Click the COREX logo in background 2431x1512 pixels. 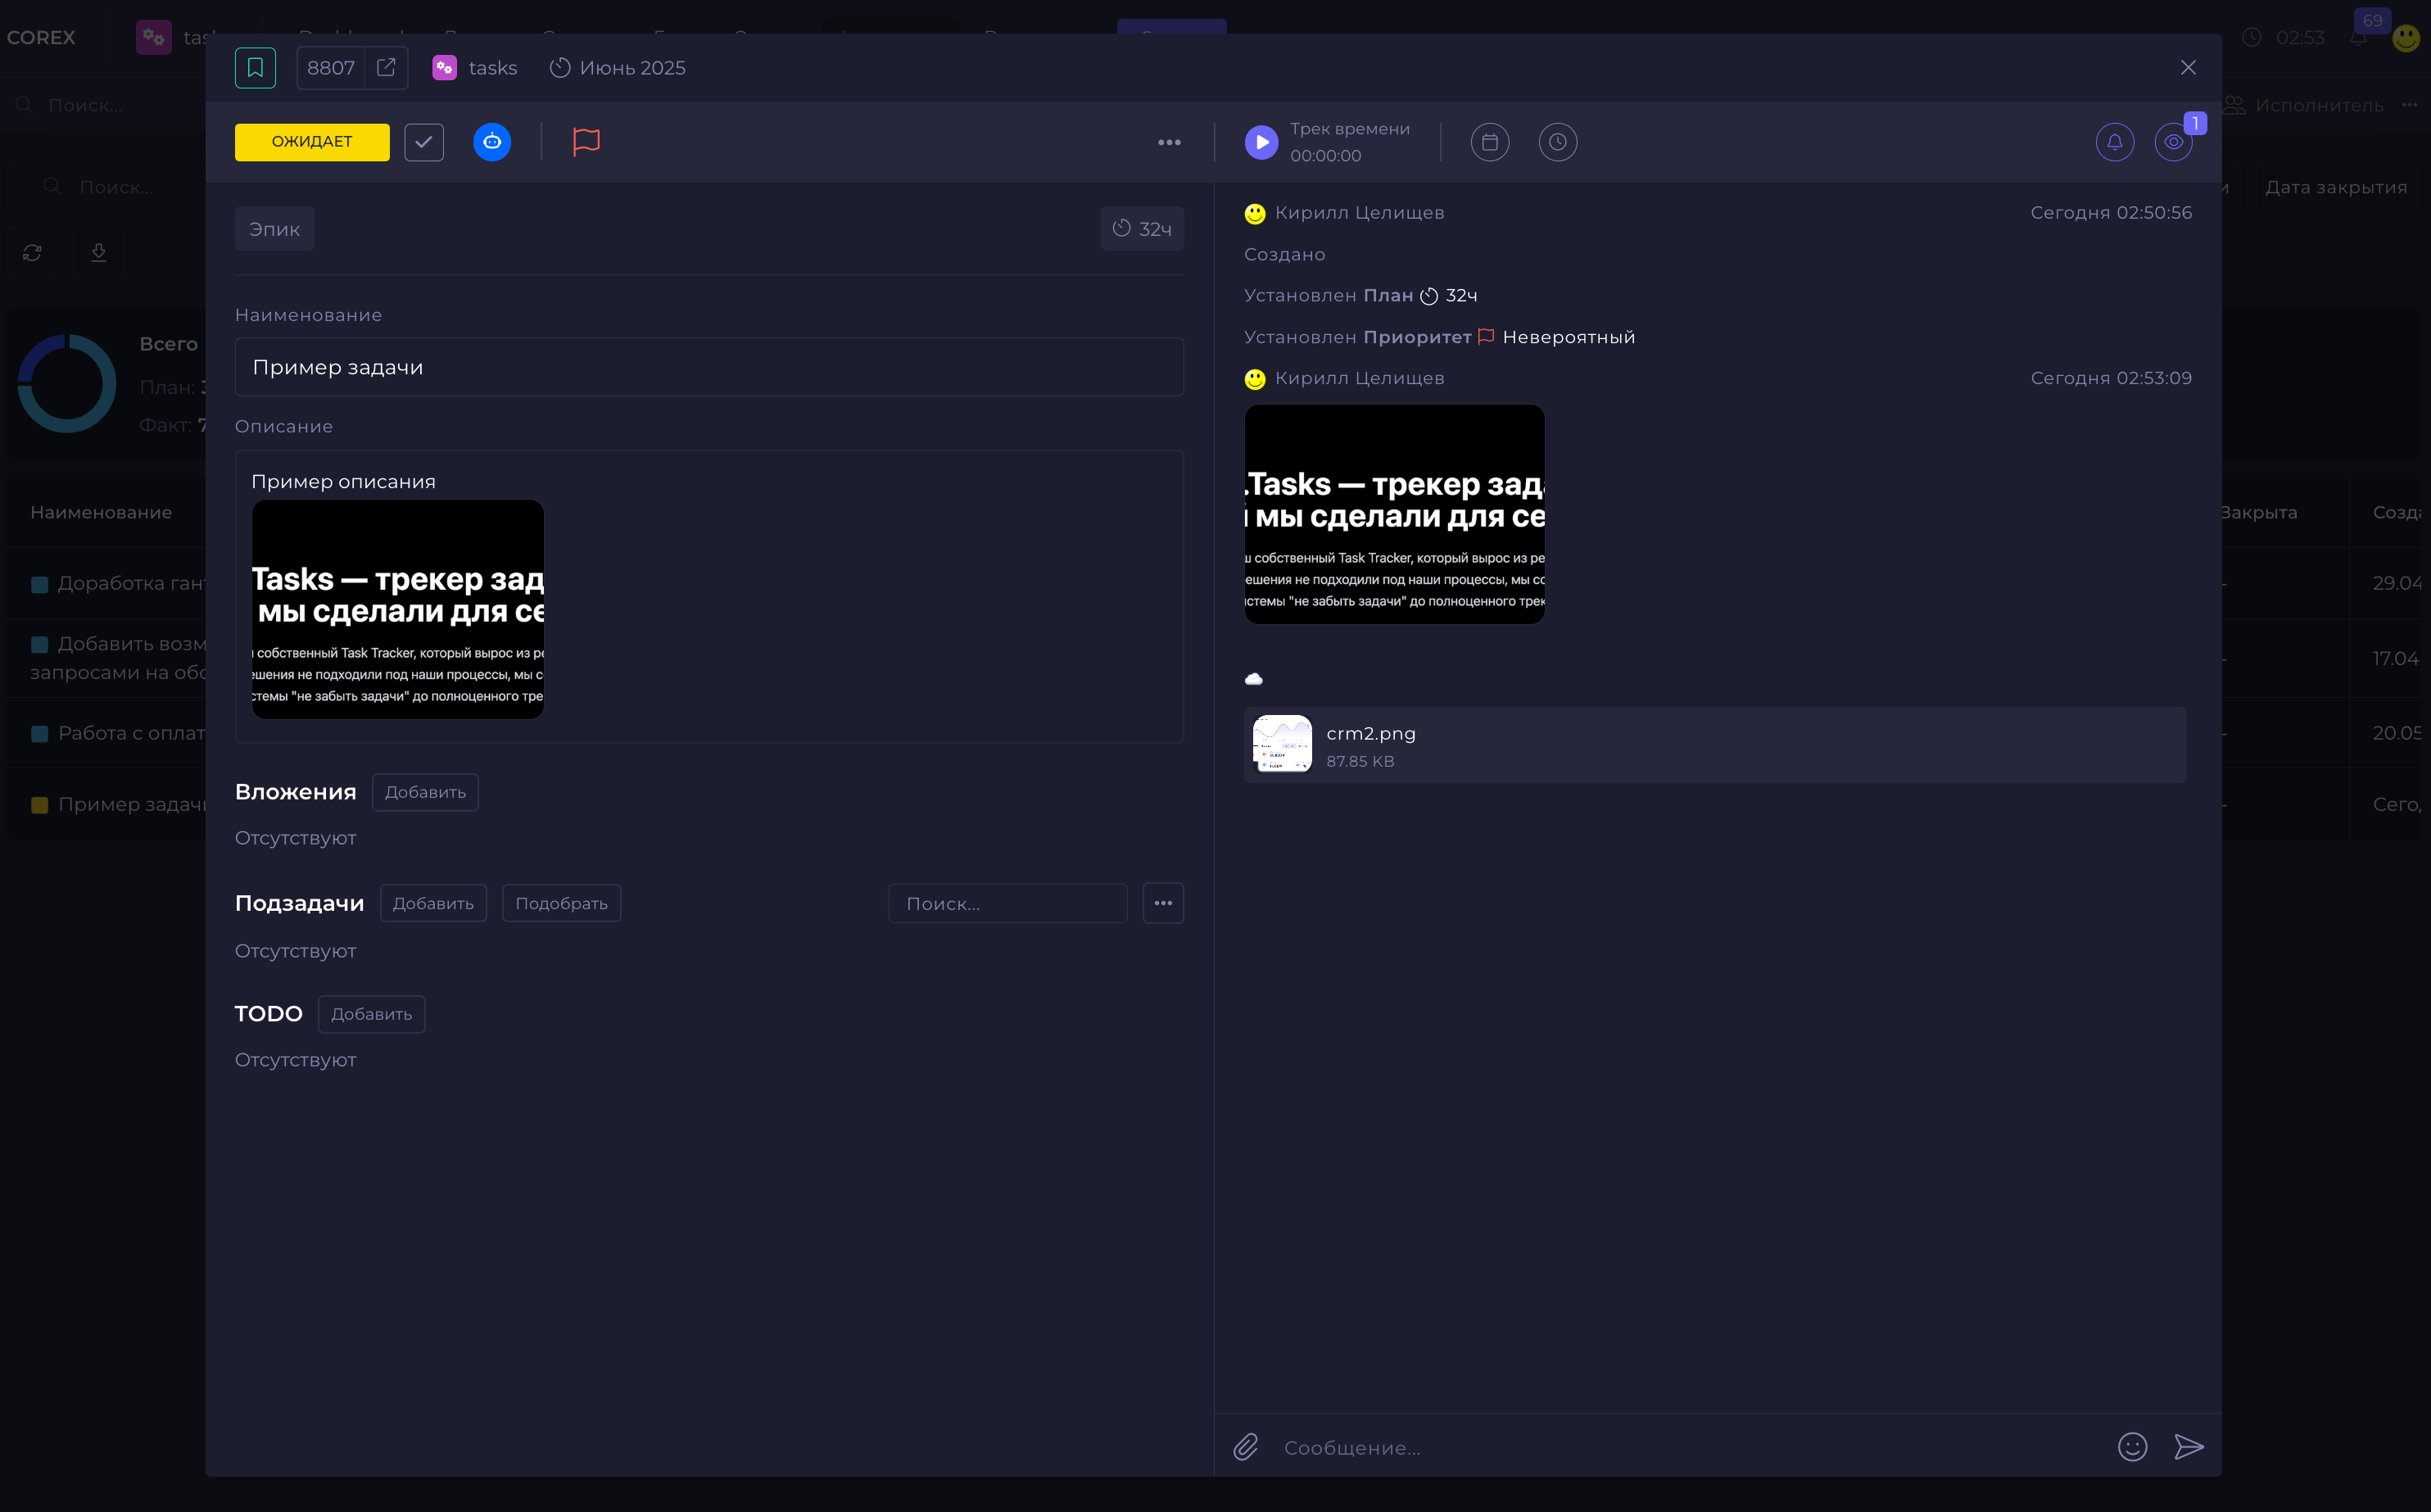point(41,37)
